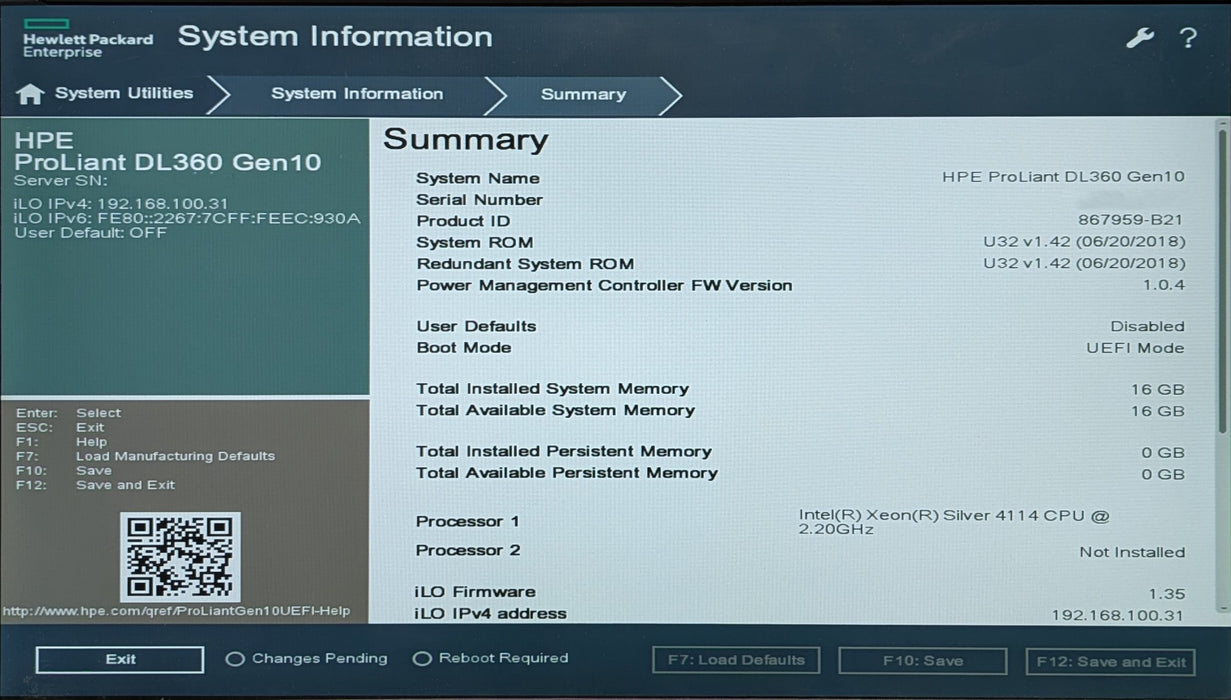
Task: Select the Changes Pending radio indicator
Action: [235, 659]
